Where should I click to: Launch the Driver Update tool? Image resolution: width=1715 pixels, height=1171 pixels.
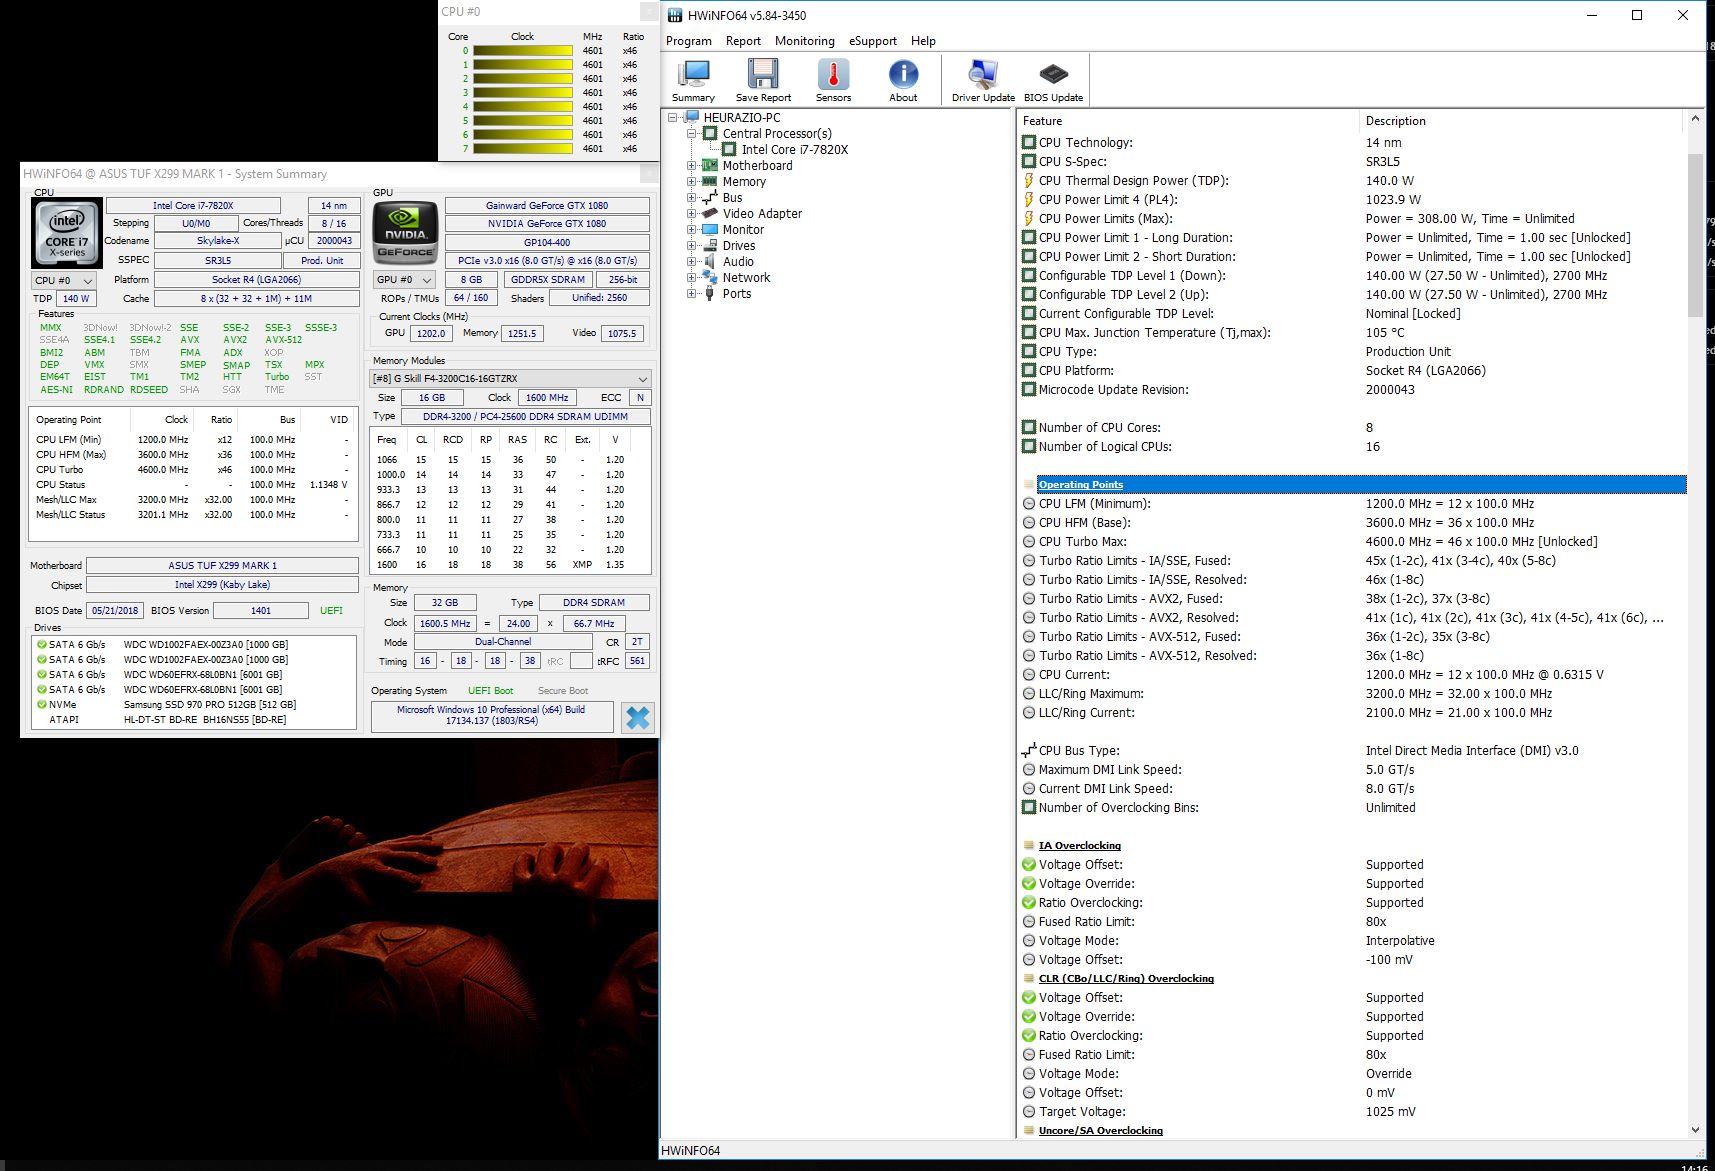[x=983, y=81]
